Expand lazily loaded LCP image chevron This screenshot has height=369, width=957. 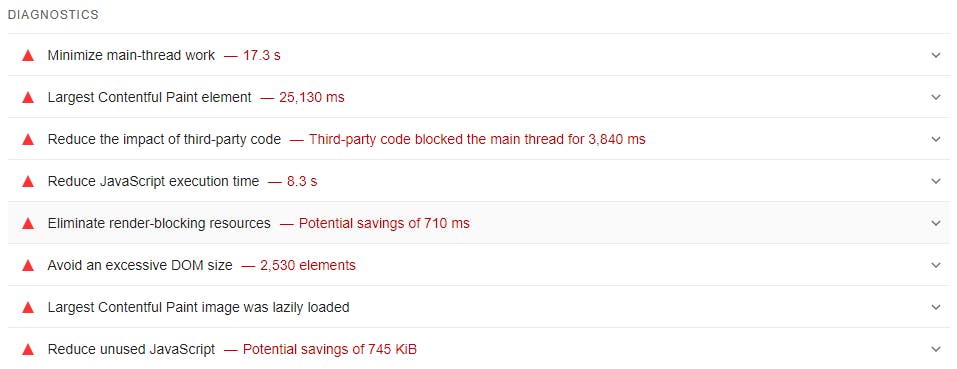pos(936,308)
